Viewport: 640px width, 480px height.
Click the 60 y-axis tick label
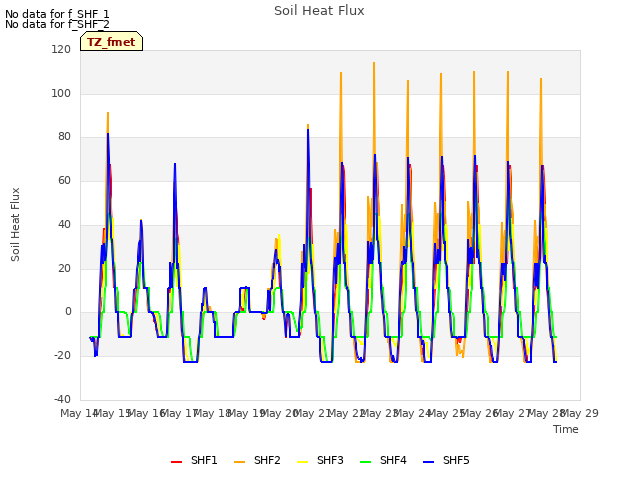(x=64, y=180)
